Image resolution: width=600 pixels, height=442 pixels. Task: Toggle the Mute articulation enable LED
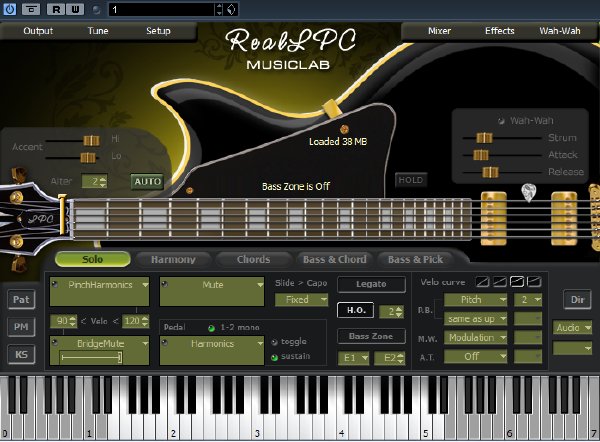coord(165,284)
